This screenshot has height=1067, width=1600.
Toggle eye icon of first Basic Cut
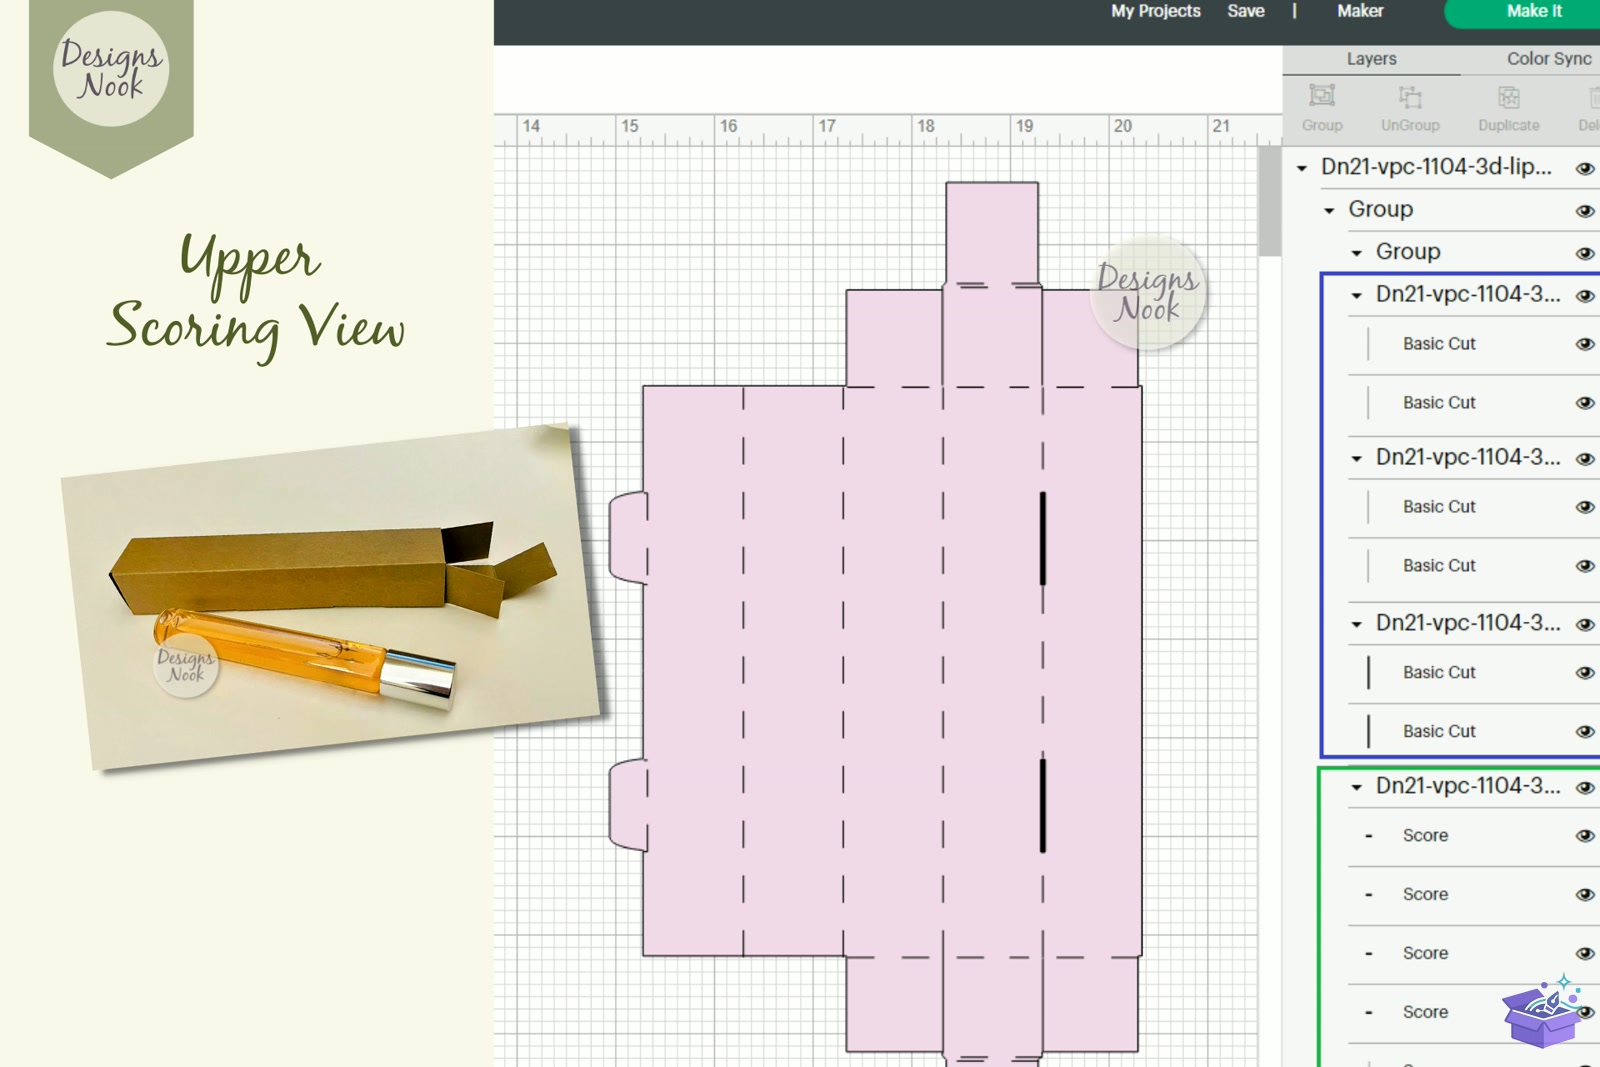[x=1585, y=344]
